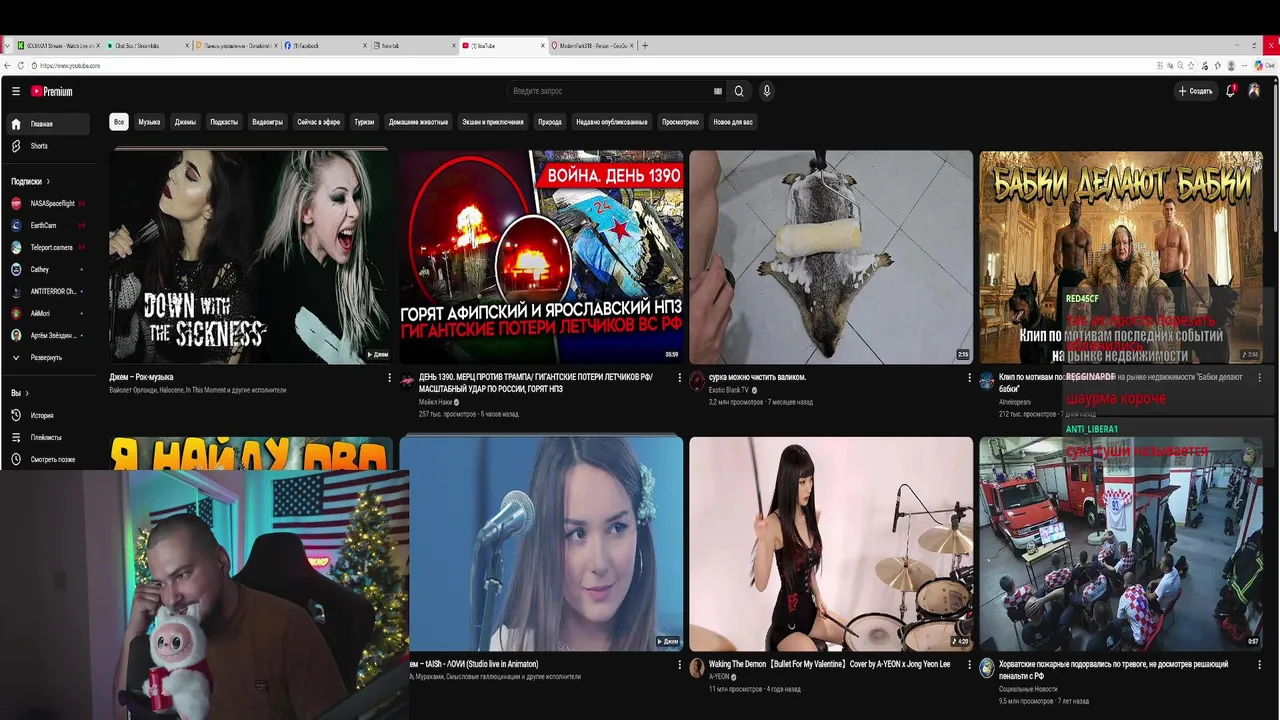Select the Музыка filter chip
The width and height of the screenshot is (1280, 720).
tap(149, 122)
